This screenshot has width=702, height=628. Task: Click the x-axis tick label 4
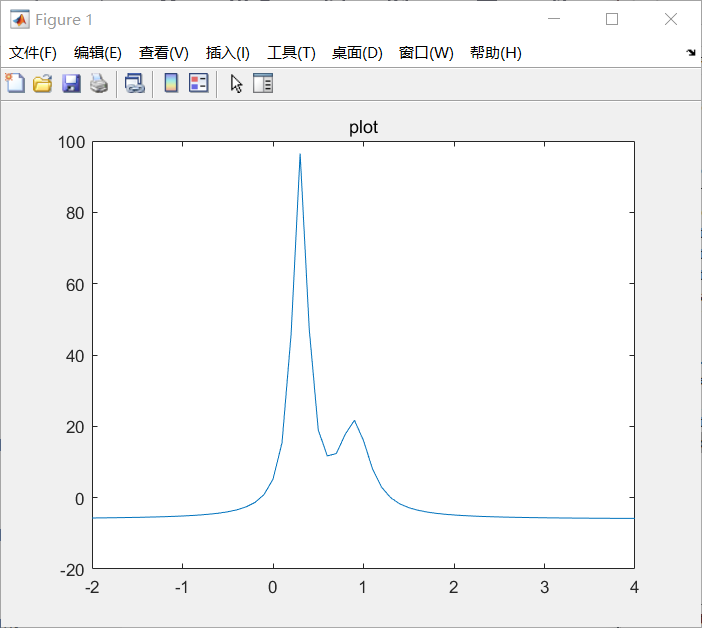pyautogui.click(x=634, y=587)
